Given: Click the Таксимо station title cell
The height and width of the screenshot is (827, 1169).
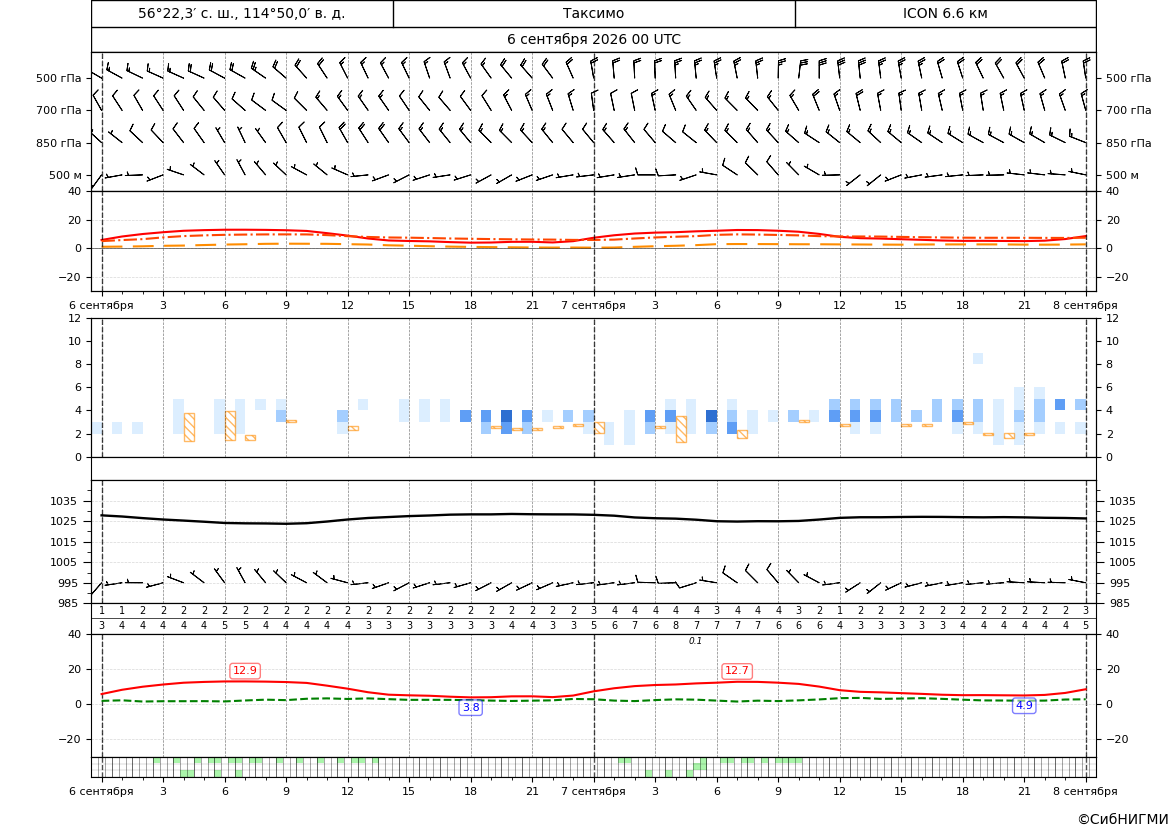Looking at the screenshot, I should [593, 13].
